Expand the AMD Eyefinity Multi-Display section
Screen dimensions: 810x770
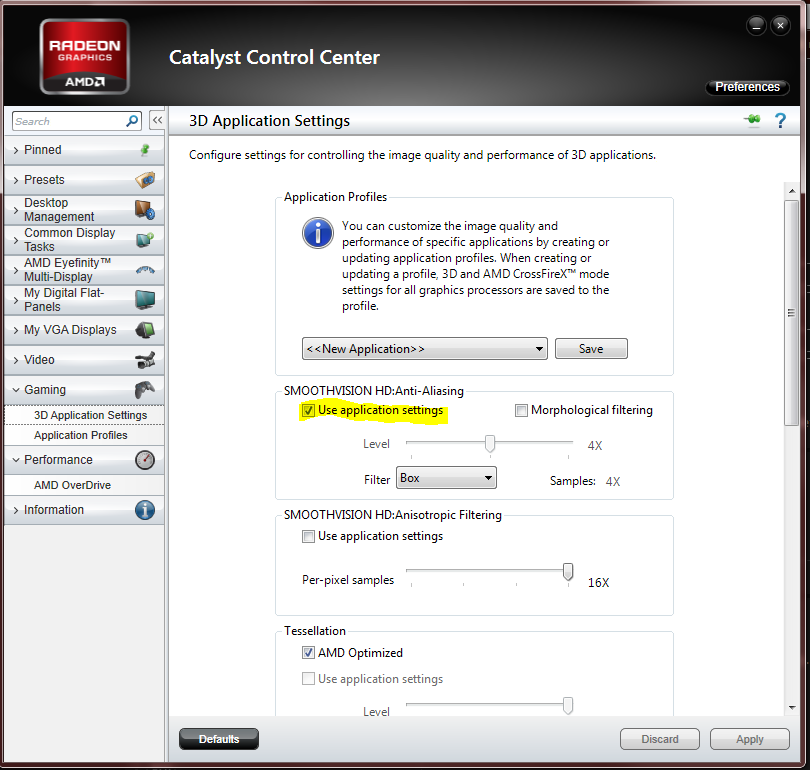pos(84,270)
